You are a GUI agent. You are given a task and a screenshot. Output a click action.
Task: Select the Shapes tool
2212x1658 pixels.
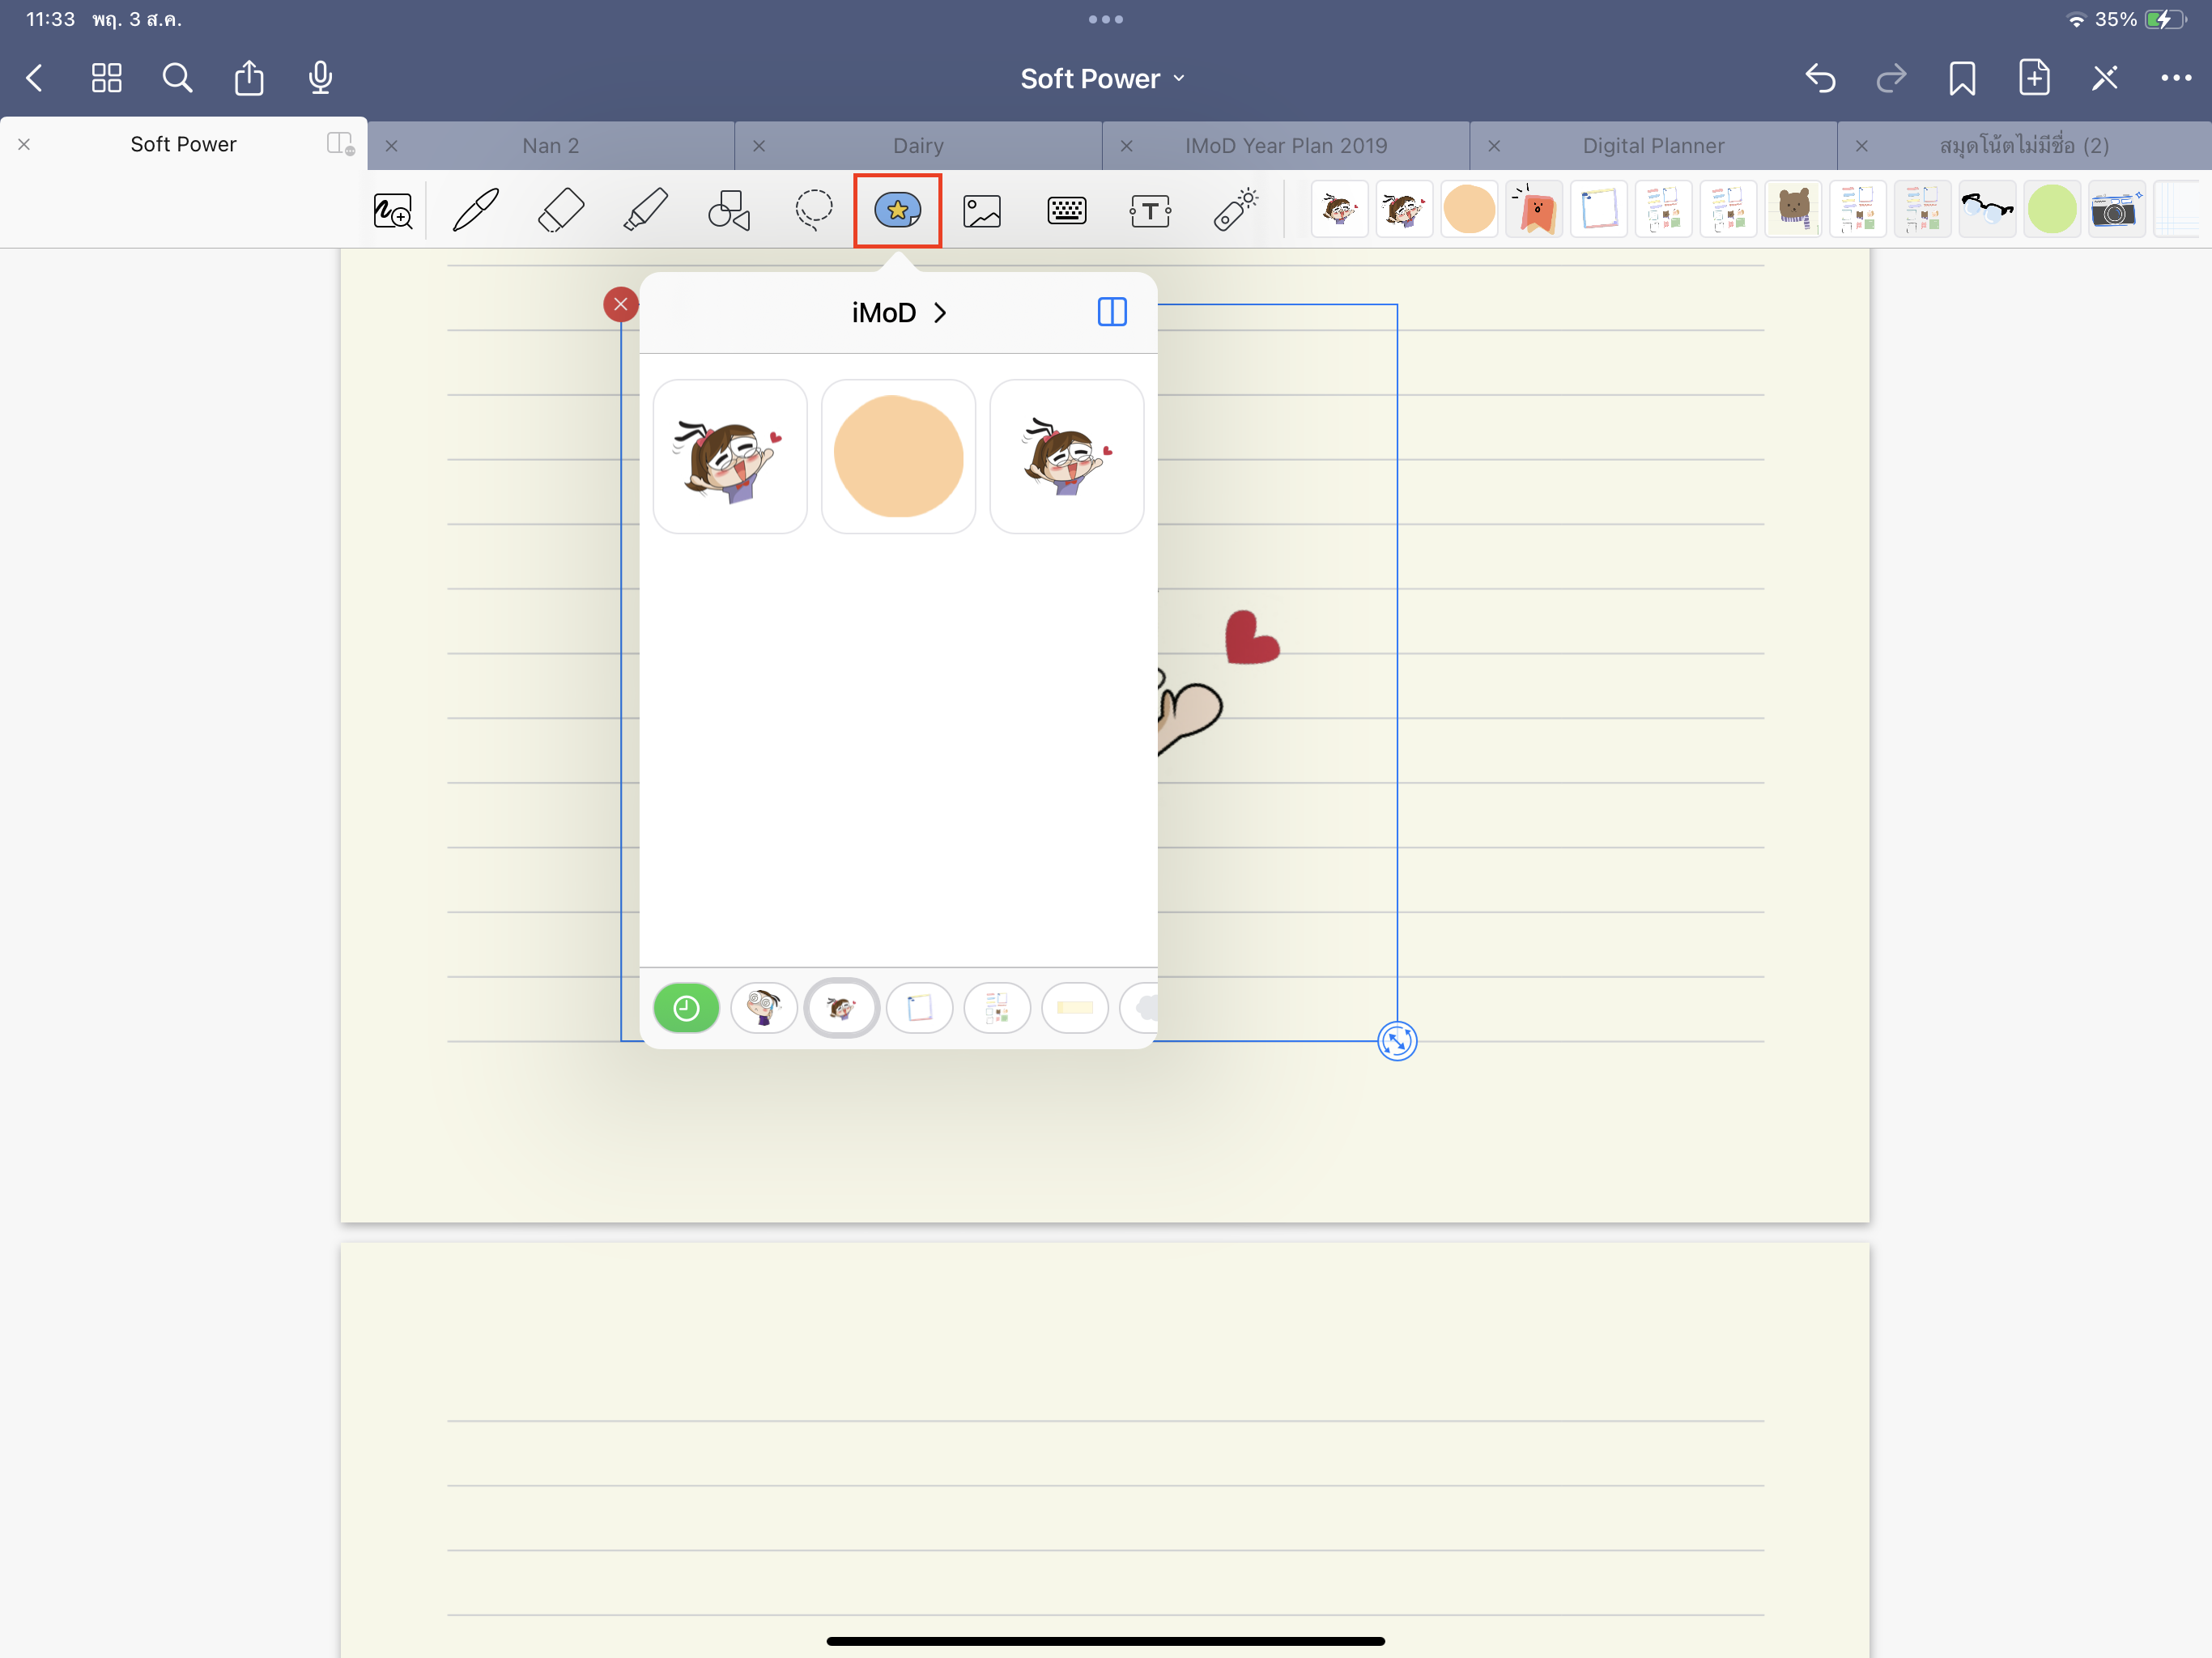point(729,211)
